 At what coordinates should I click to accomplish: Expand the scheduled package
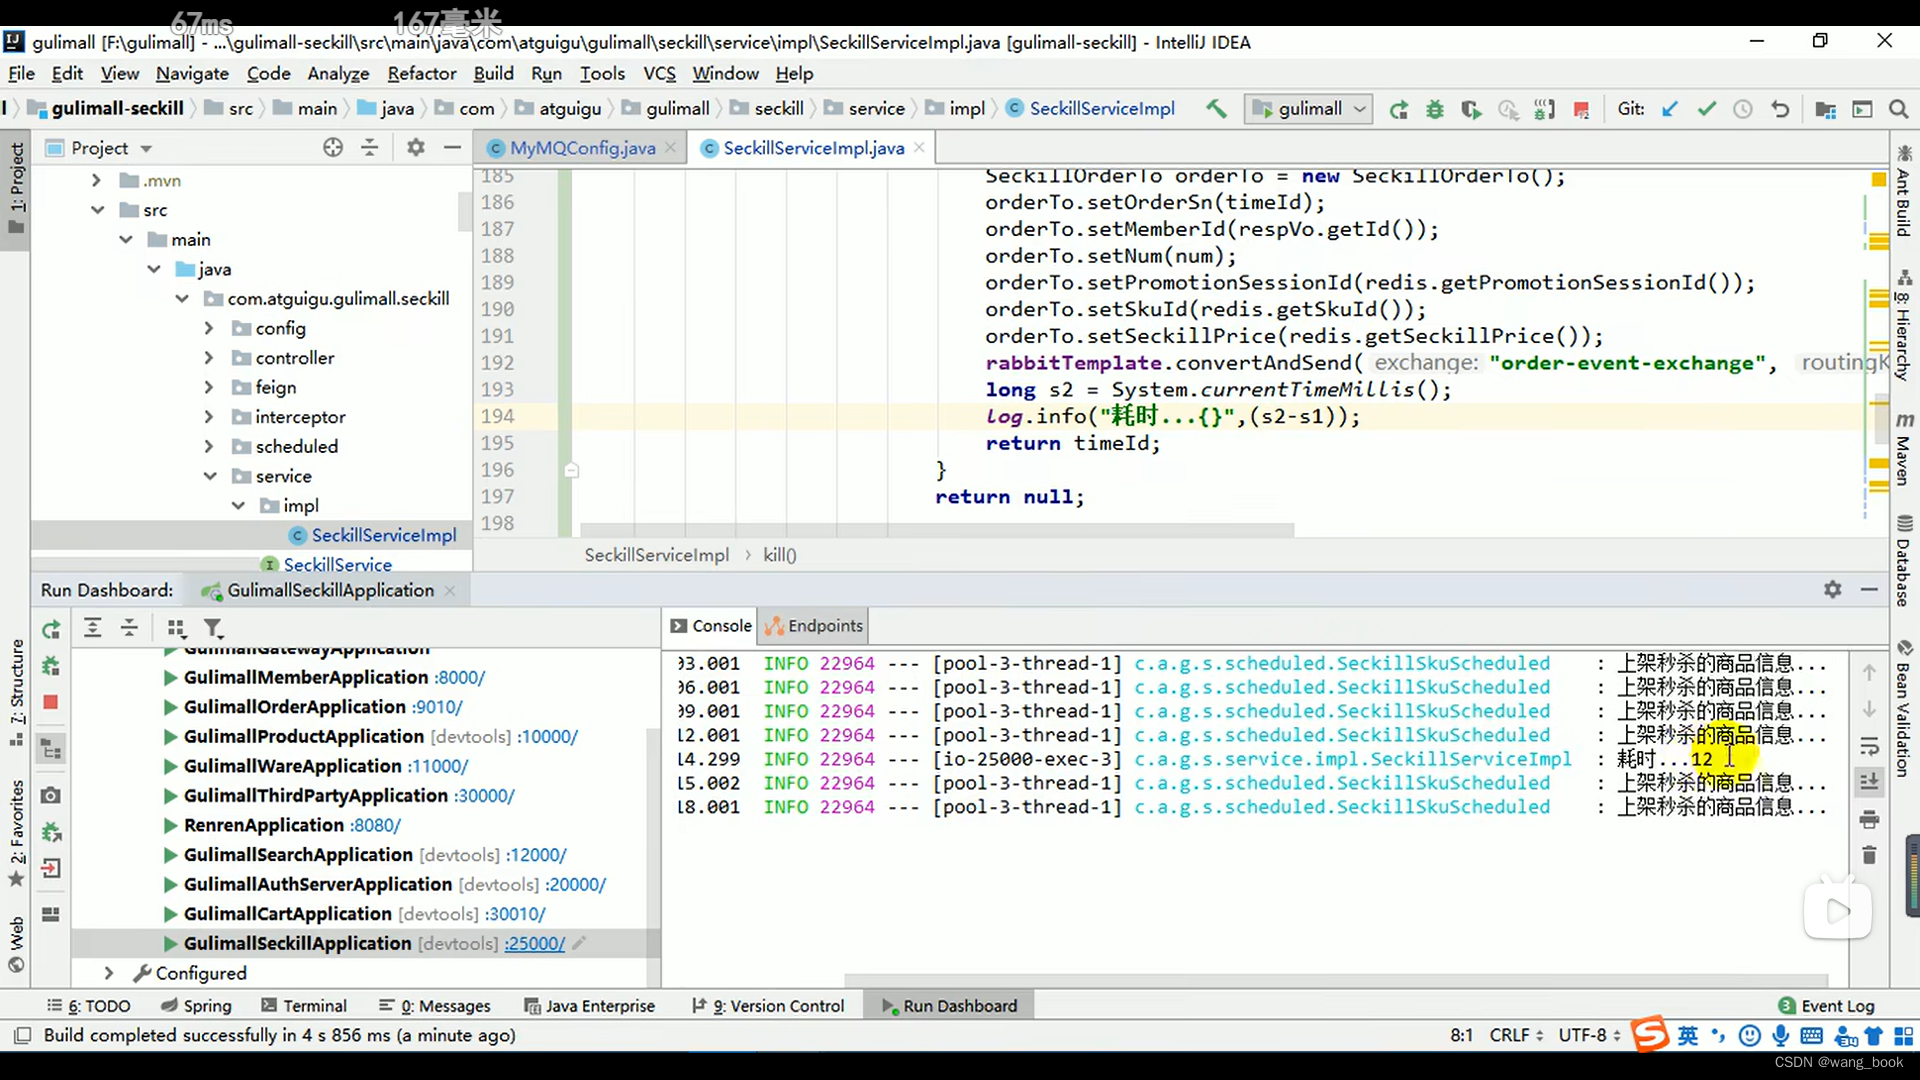(x=209, y=446)
